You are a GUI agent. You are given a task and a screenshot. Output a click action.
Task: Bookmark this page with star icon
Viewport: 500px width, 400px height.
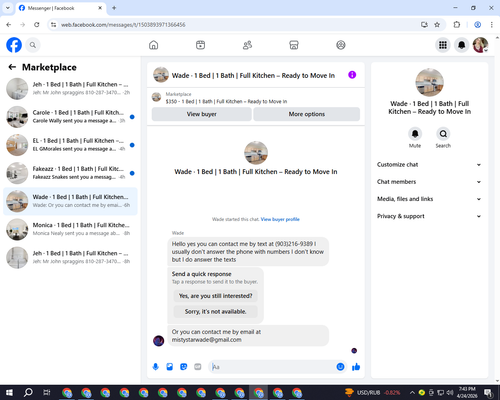437,25
